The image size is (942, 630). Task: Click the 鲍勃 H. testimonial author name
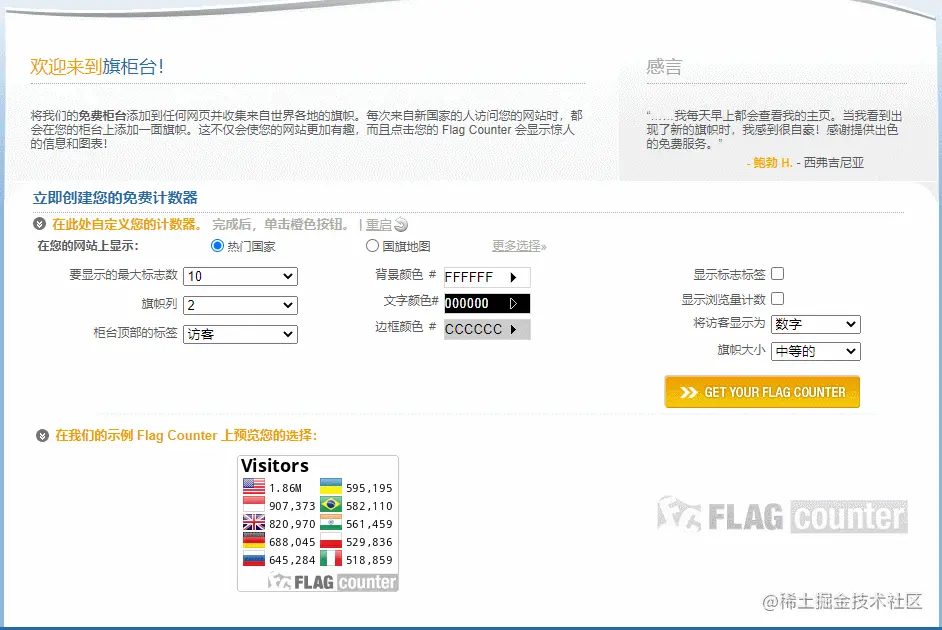(x=773, y=163)
